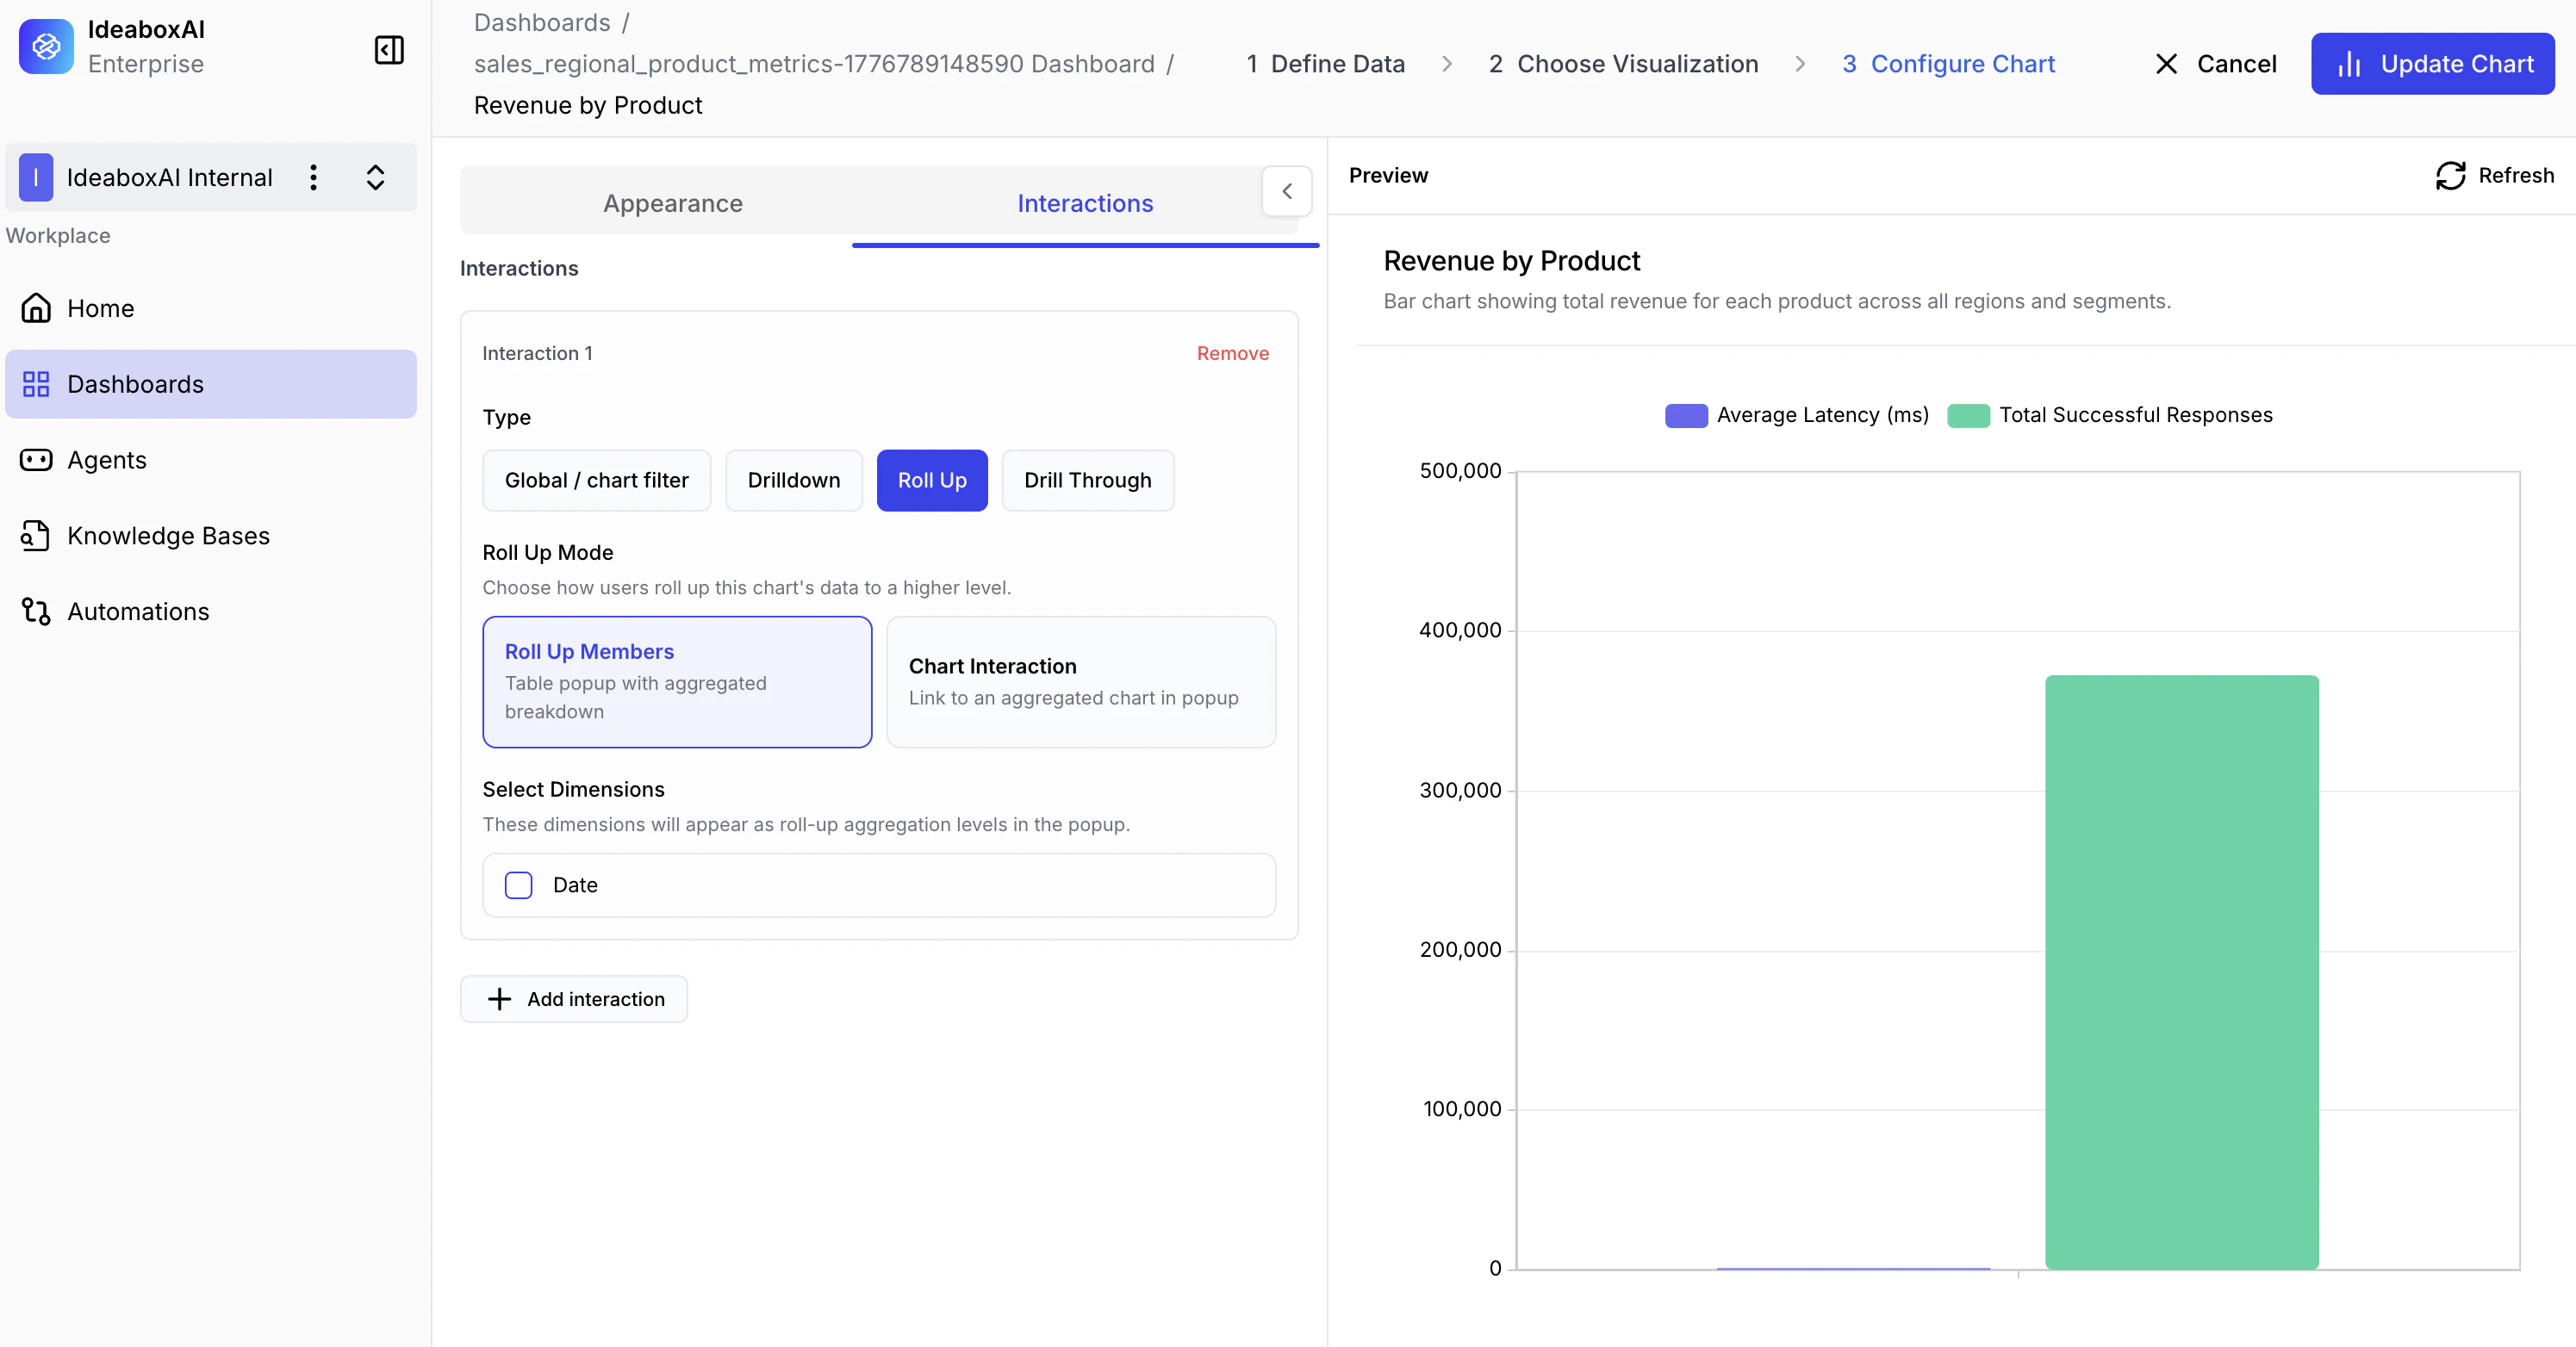Click the Dashboards grid icon

(36, 384)
